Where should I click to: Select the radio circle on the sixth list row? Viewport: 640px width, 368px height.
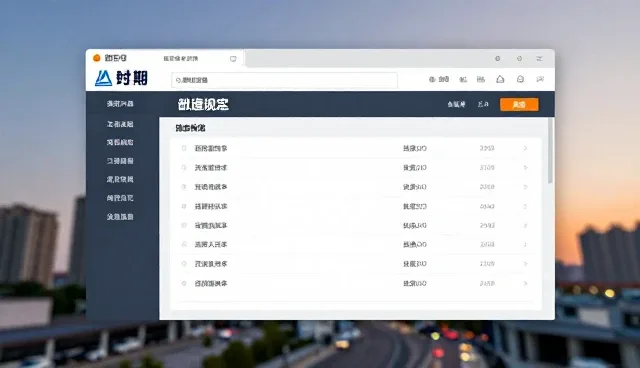[x=184, y=244]
